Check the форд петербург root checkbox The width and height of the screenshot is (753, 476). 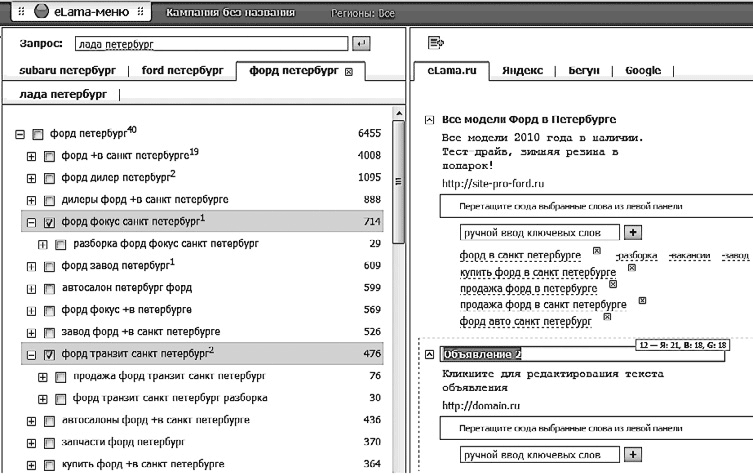[x=37, y=134]
